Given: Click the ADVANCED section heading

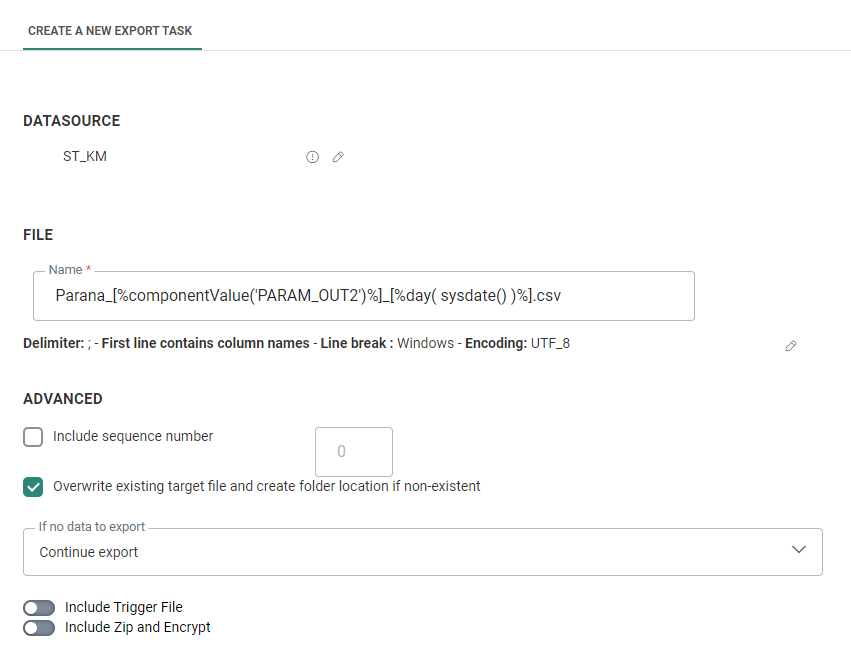Looking at the screenshot, I should click(63, 399).
